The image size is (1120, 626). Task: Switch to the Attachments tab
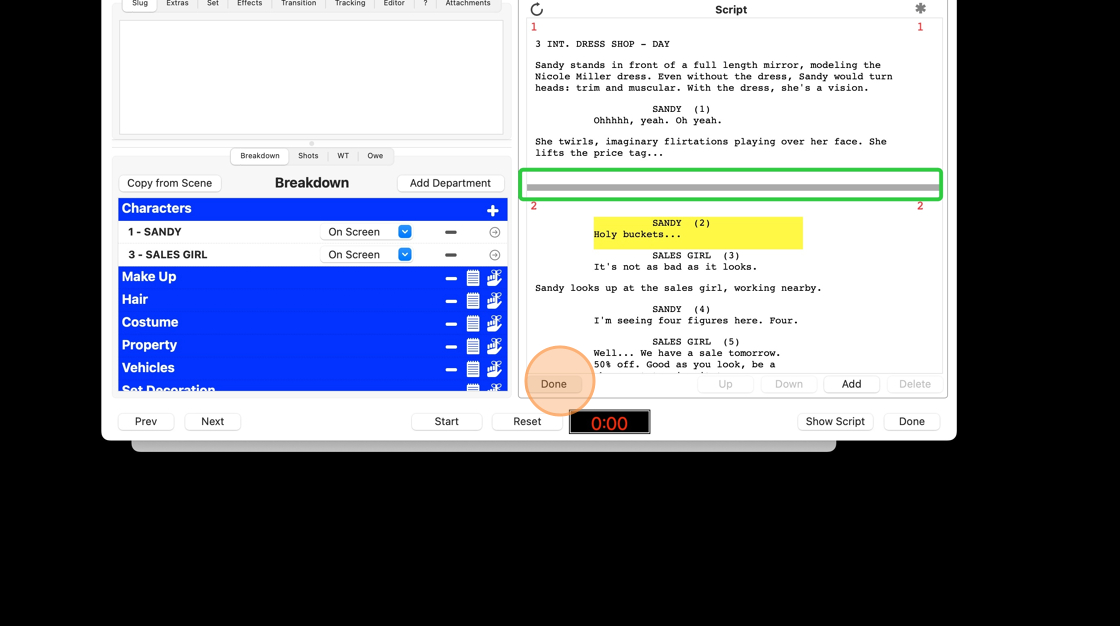click(x=468, y=4)
